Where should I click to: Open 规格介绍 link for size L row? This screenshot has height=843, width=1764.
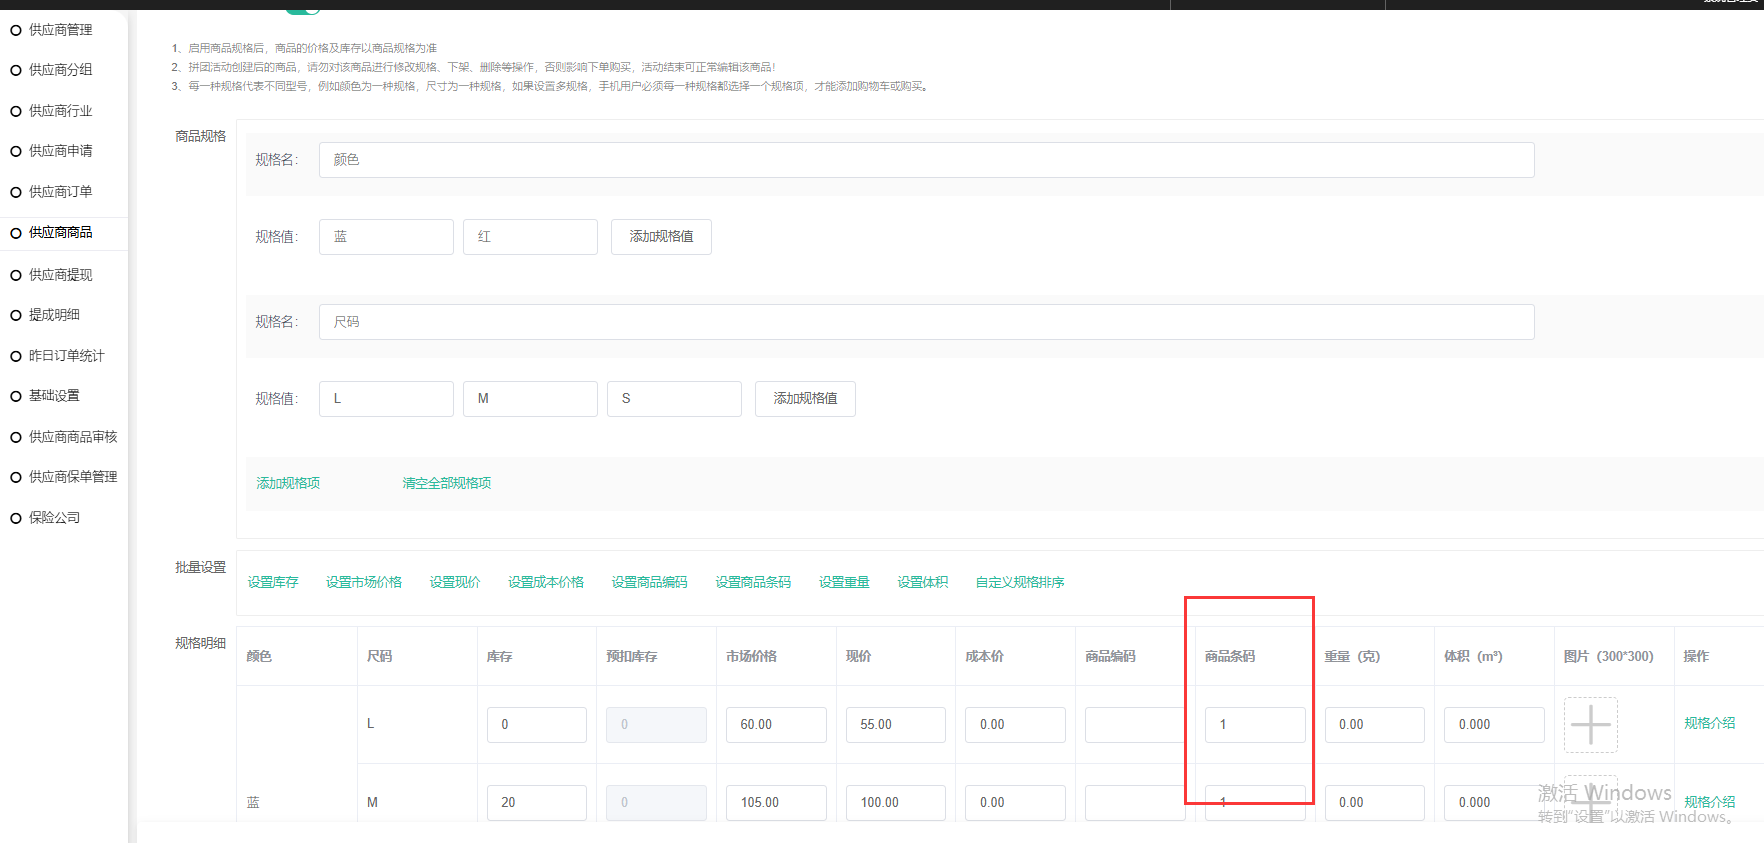tap(1709, 723)
